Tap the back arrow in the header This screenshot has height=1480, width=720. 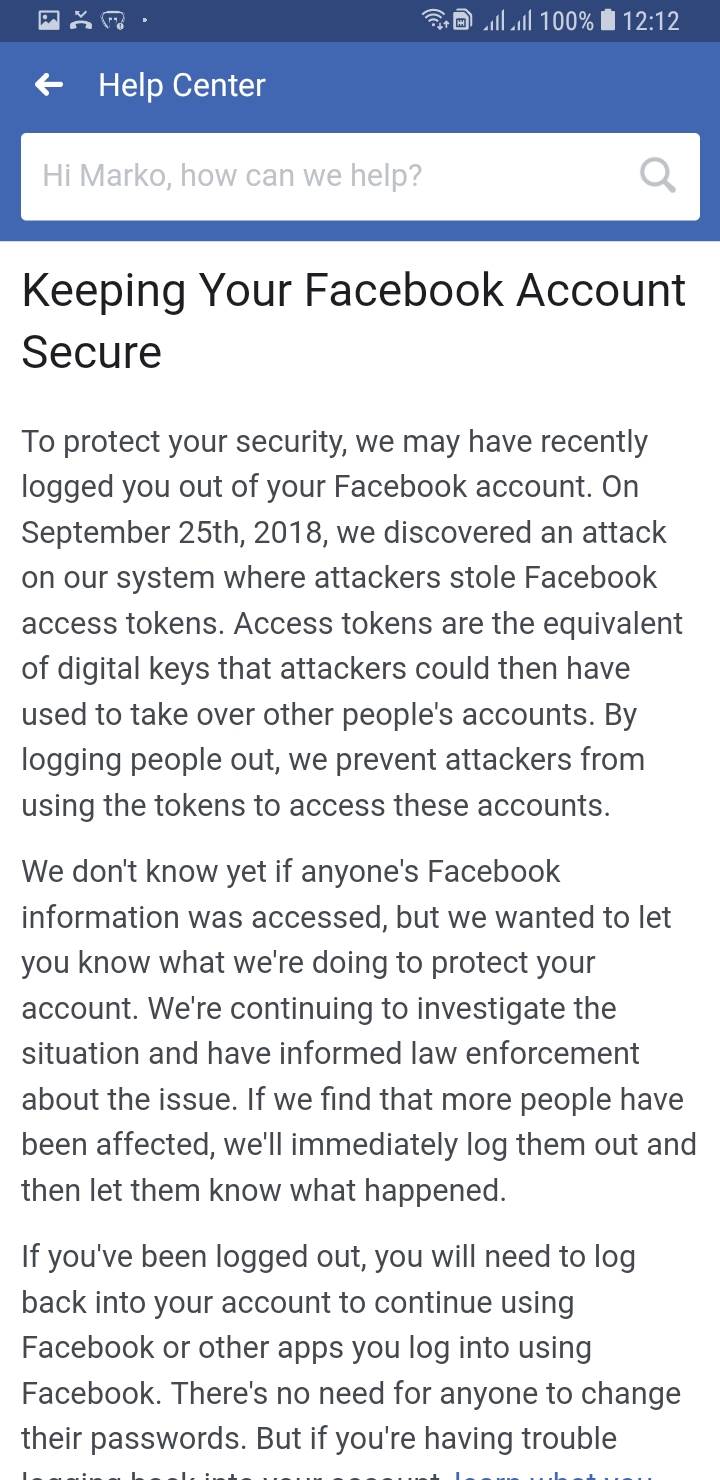[x=48, y=85]
